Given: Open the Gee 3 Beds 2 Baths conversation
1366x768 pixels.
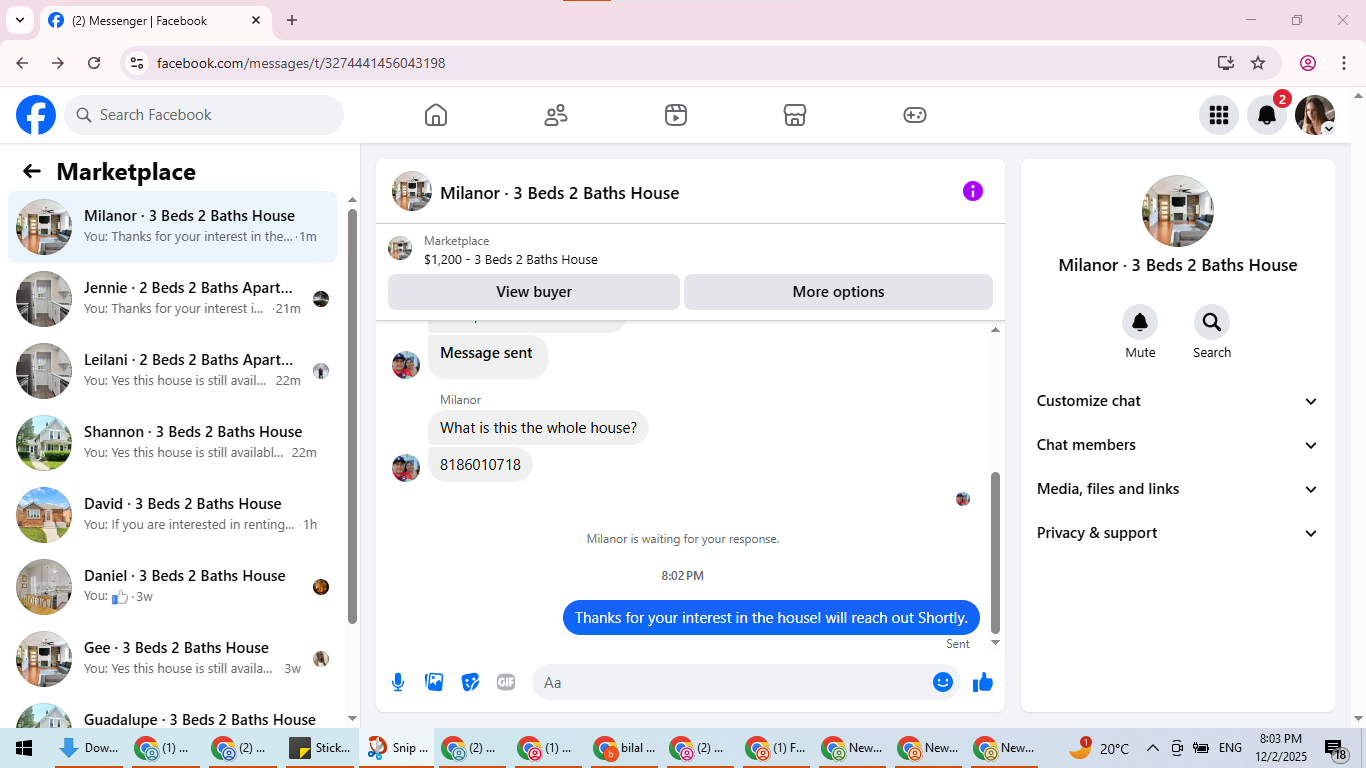Looking at the screenshot, I should tap(172, 659).
